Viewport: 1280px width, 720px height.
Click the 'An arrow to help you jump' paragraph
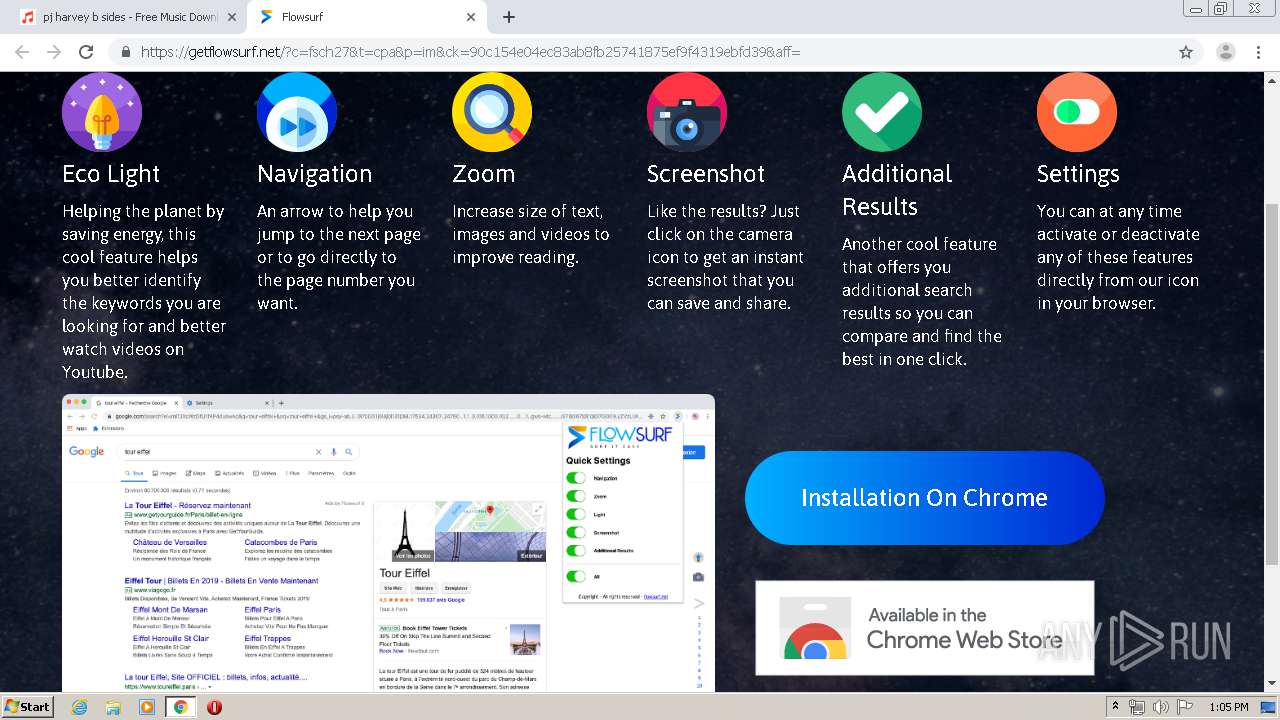[x=339, y=257]
